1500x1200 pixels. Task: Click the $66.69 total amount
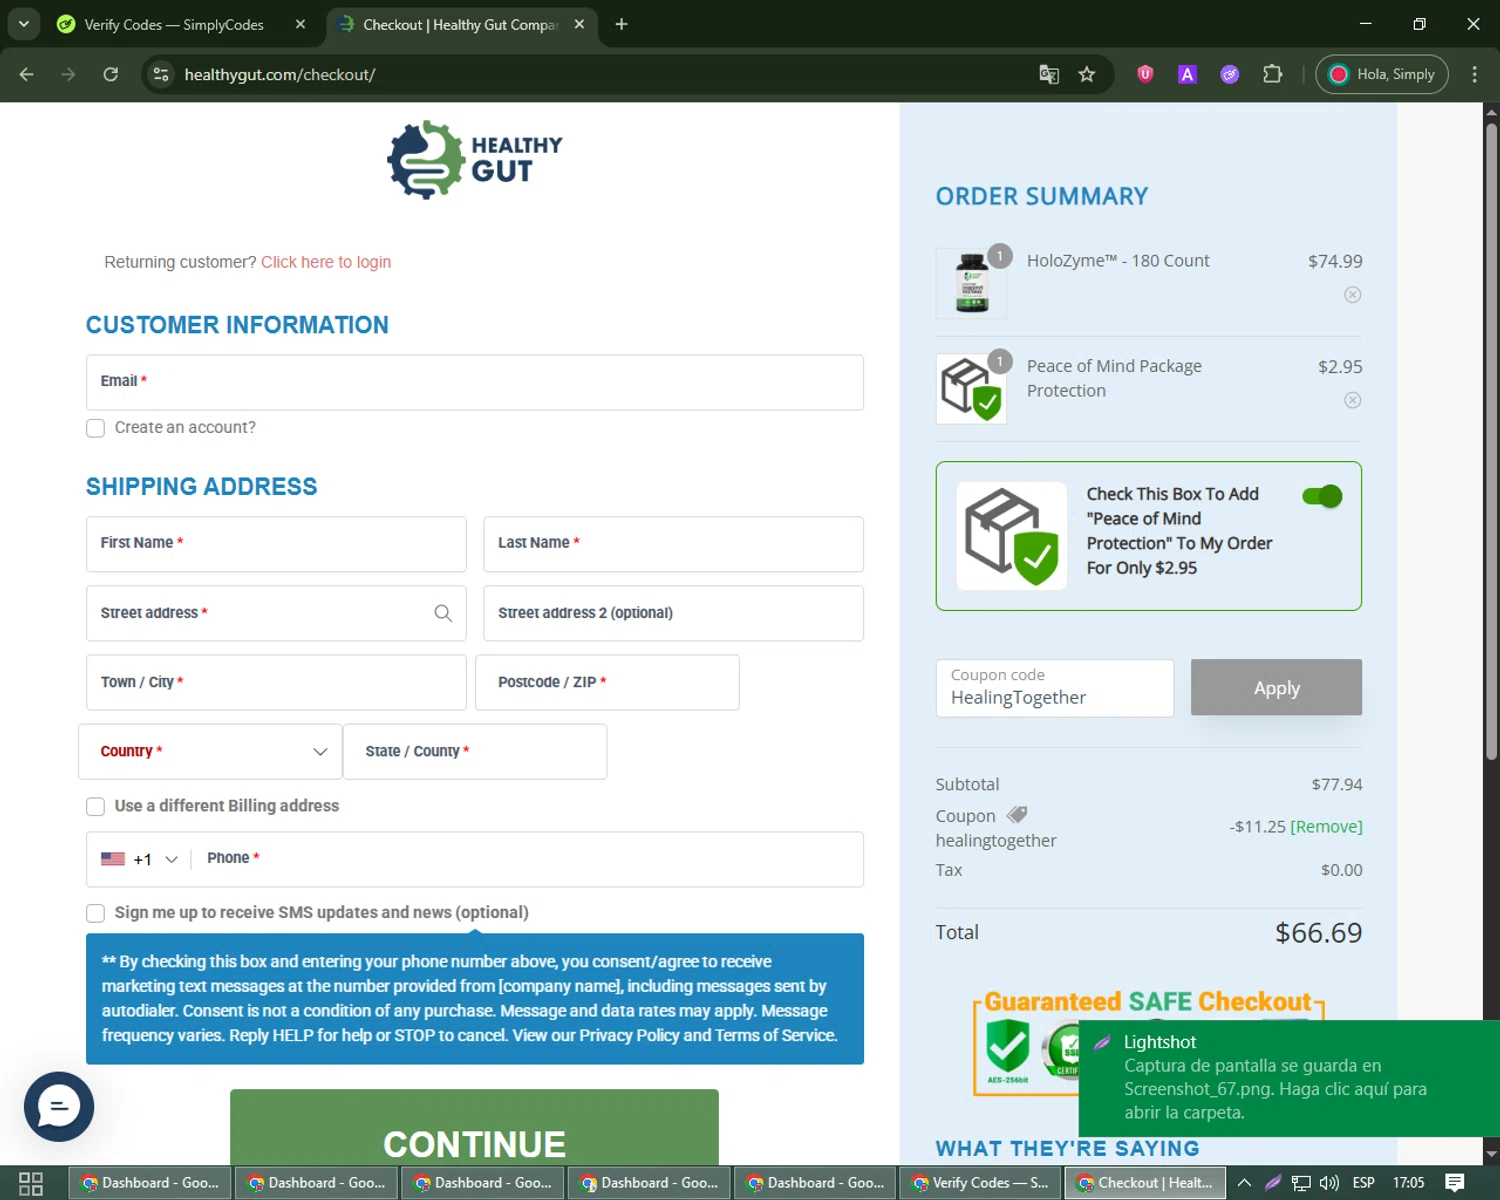click(x=1318, y=933)
